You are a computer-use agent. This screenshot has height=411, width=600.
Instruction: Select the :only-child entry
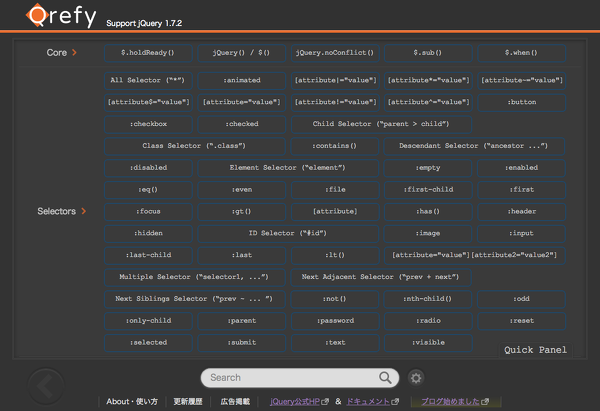(148, 320)
